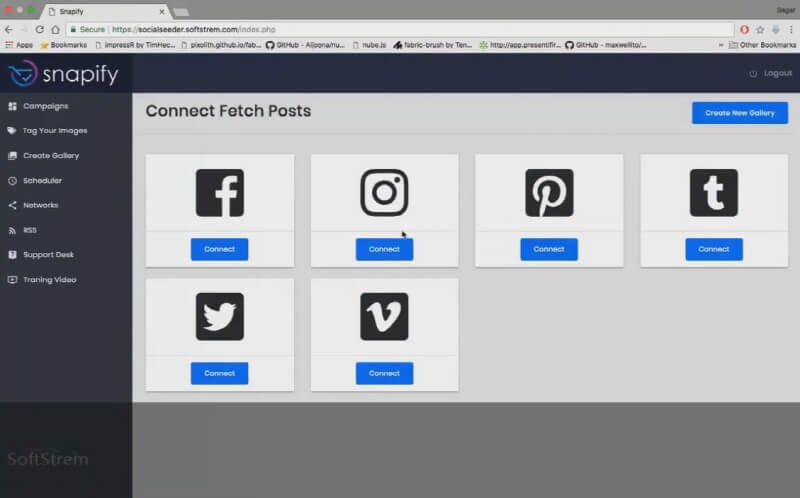The height and width of the screenshot is (498, 800).
Task: Open Other Bookmarks folder
Action: 762,45
